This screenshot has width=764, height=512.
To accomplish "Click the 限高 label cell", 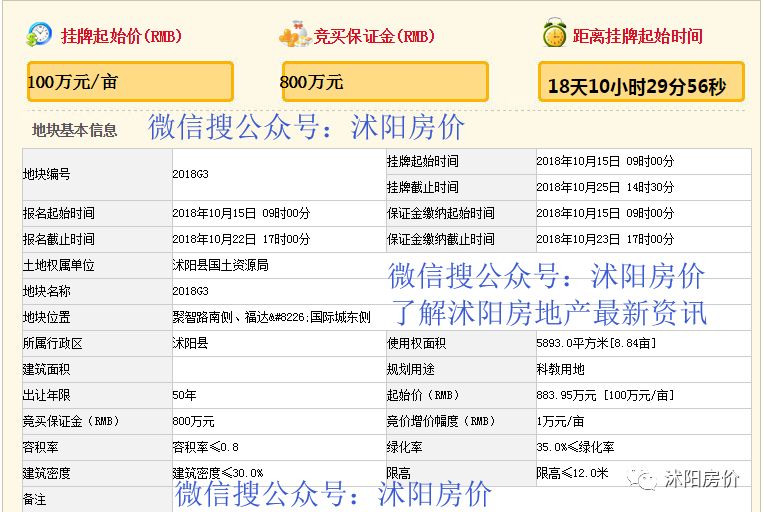I will 461,474.
